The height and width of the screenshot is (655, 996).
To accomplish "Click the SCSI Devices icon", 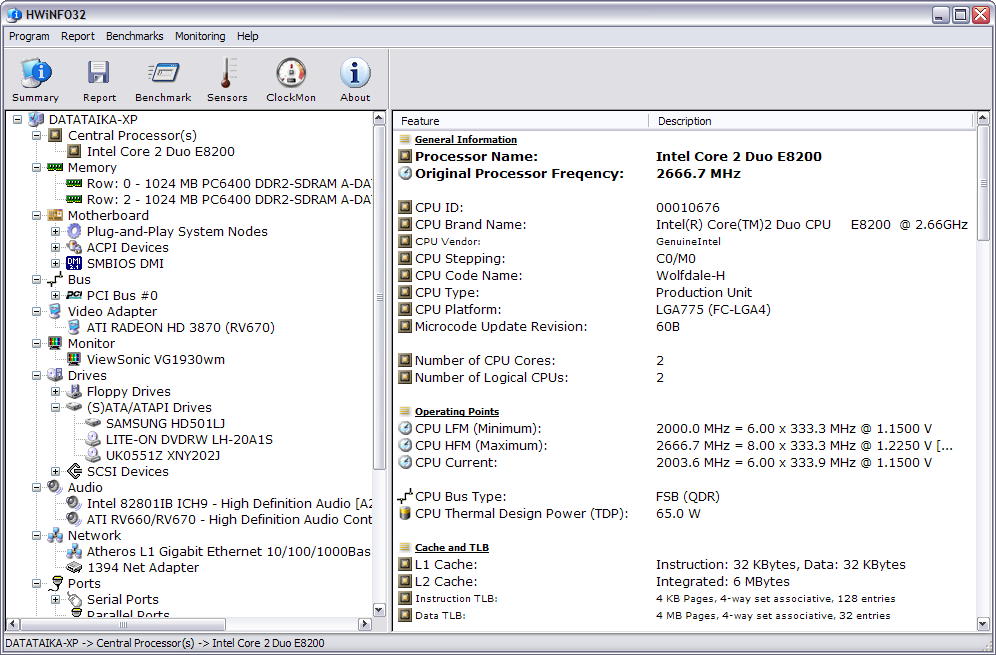I will tap(74, 471).
